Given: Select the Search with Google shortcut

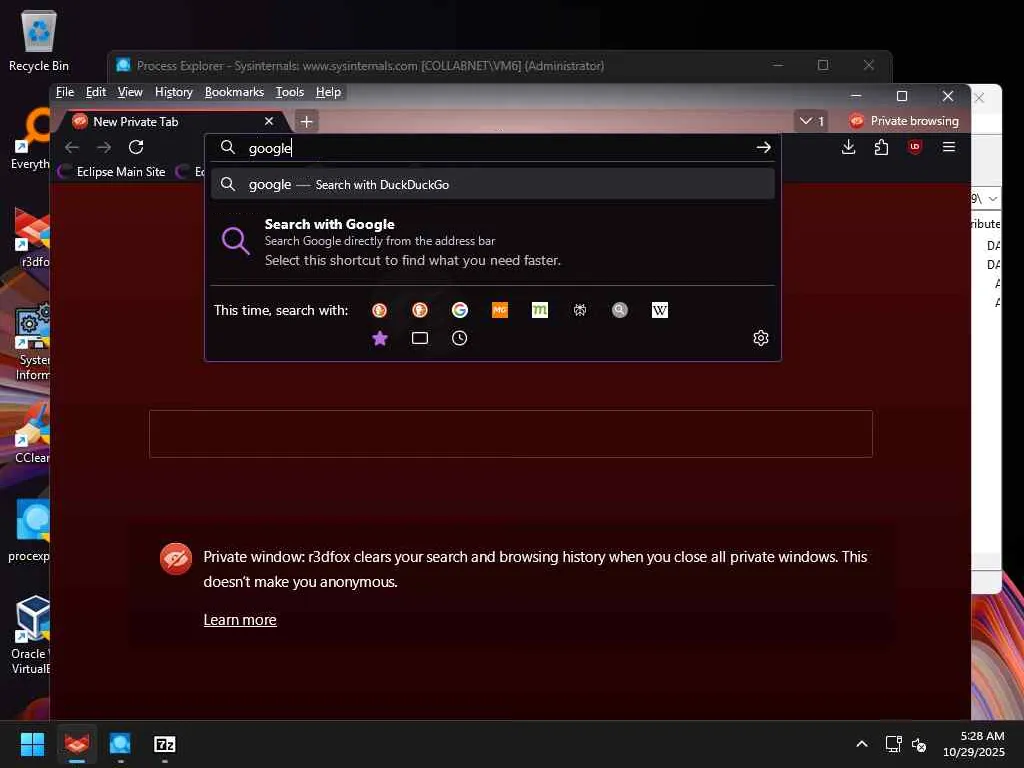Looking at the screenshot, I should 492,242.
